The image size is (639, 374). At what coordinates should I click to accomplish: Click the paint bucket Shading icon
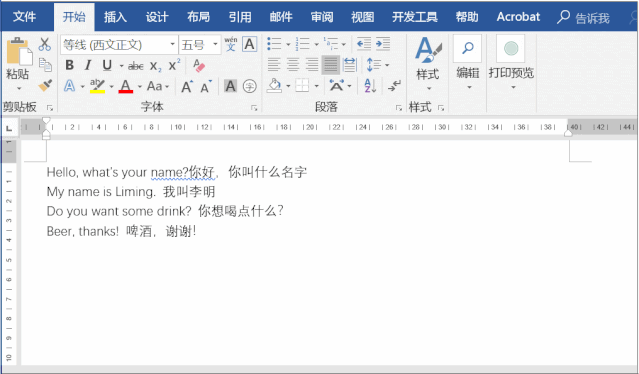274,86
